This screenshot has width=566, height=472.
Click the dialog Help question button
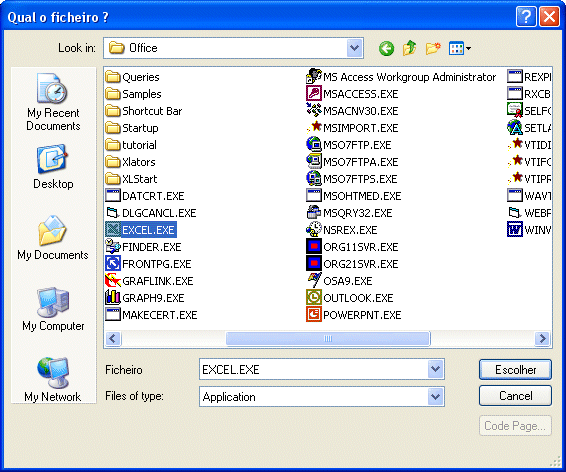pyautogui.click(x=526, y=17)
